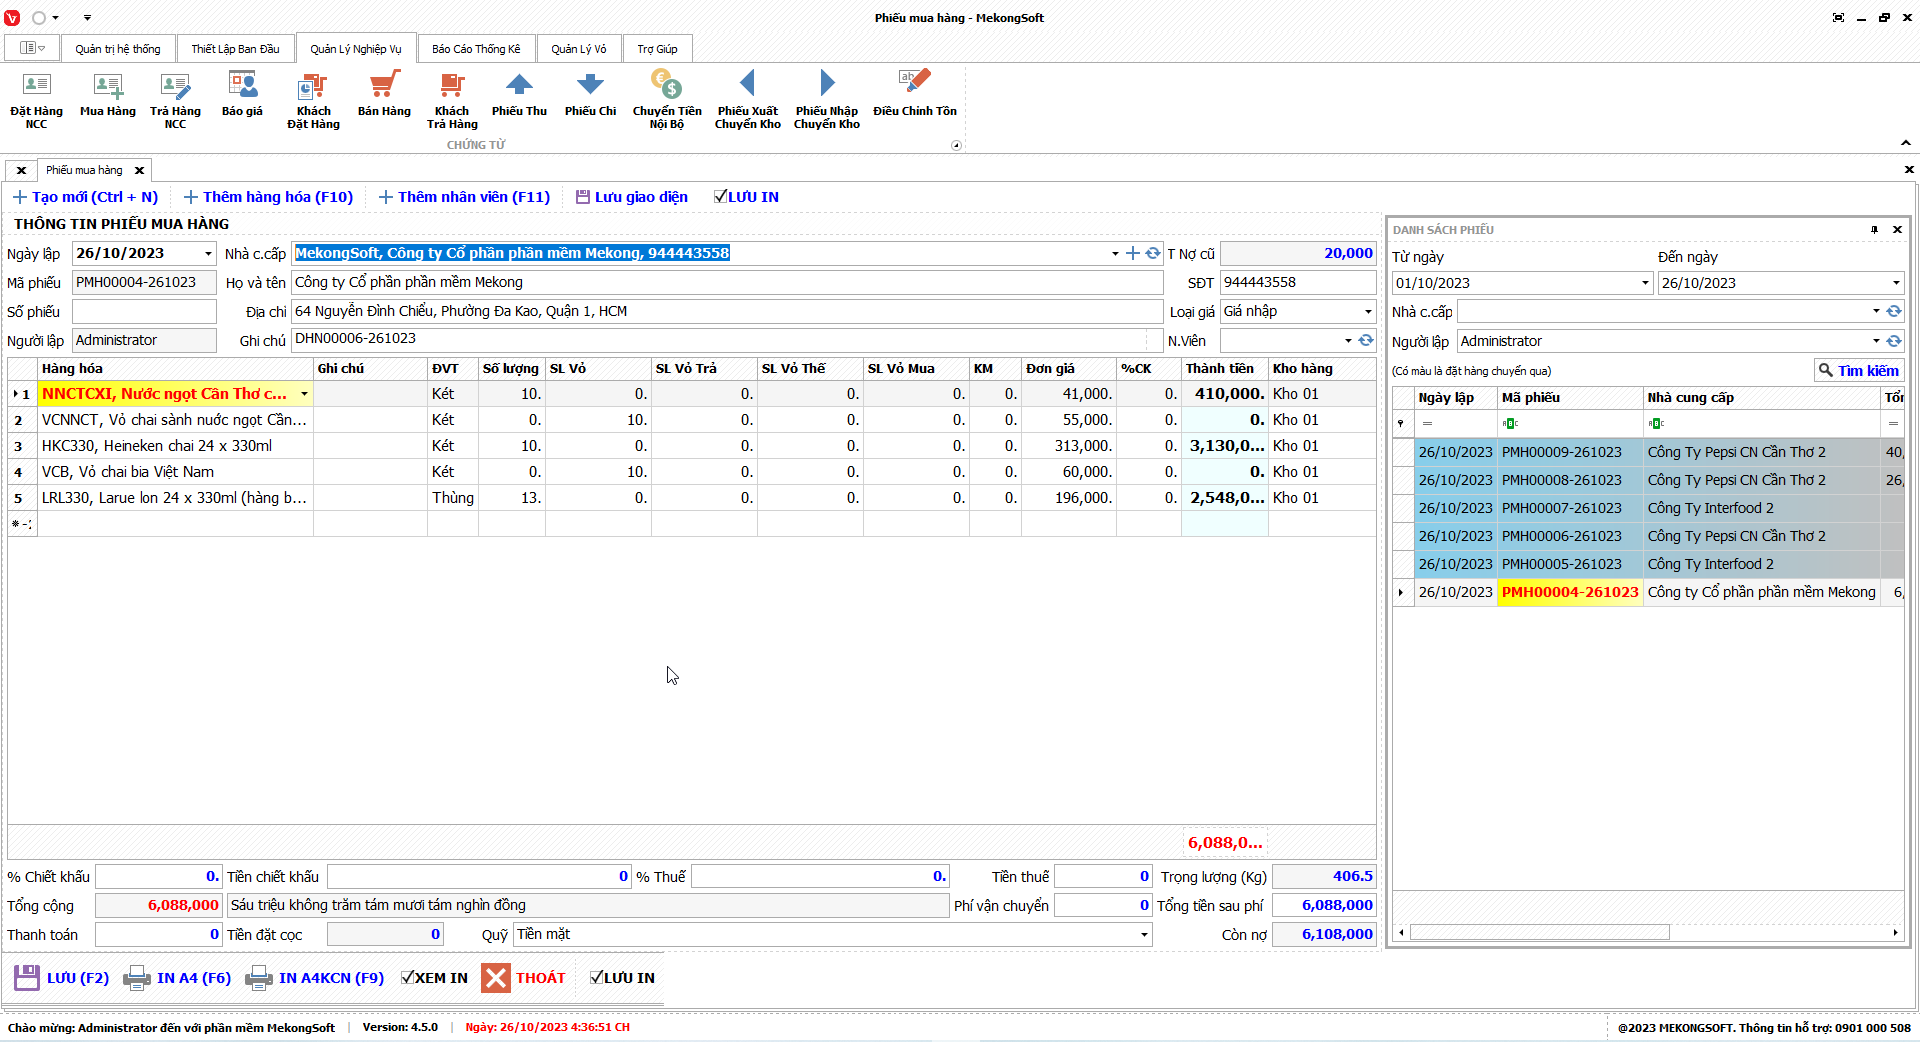Click Phiếu Xuất Chuyển Kho icon
This screenshot has height=1042, width=1920.
click(747, 98)
